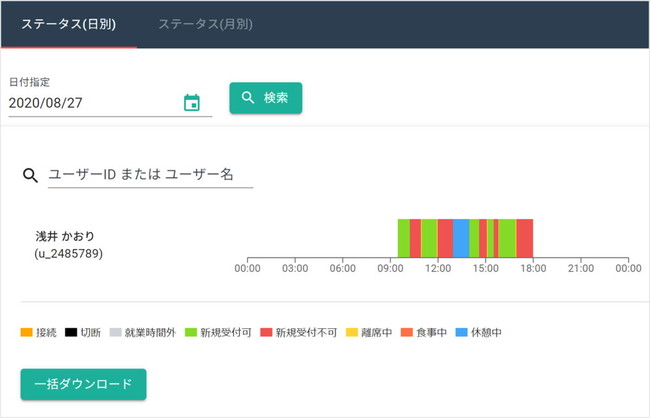The image size is (650, 418).
Task: Select user name 浅井 かおり
Action: 65,236
